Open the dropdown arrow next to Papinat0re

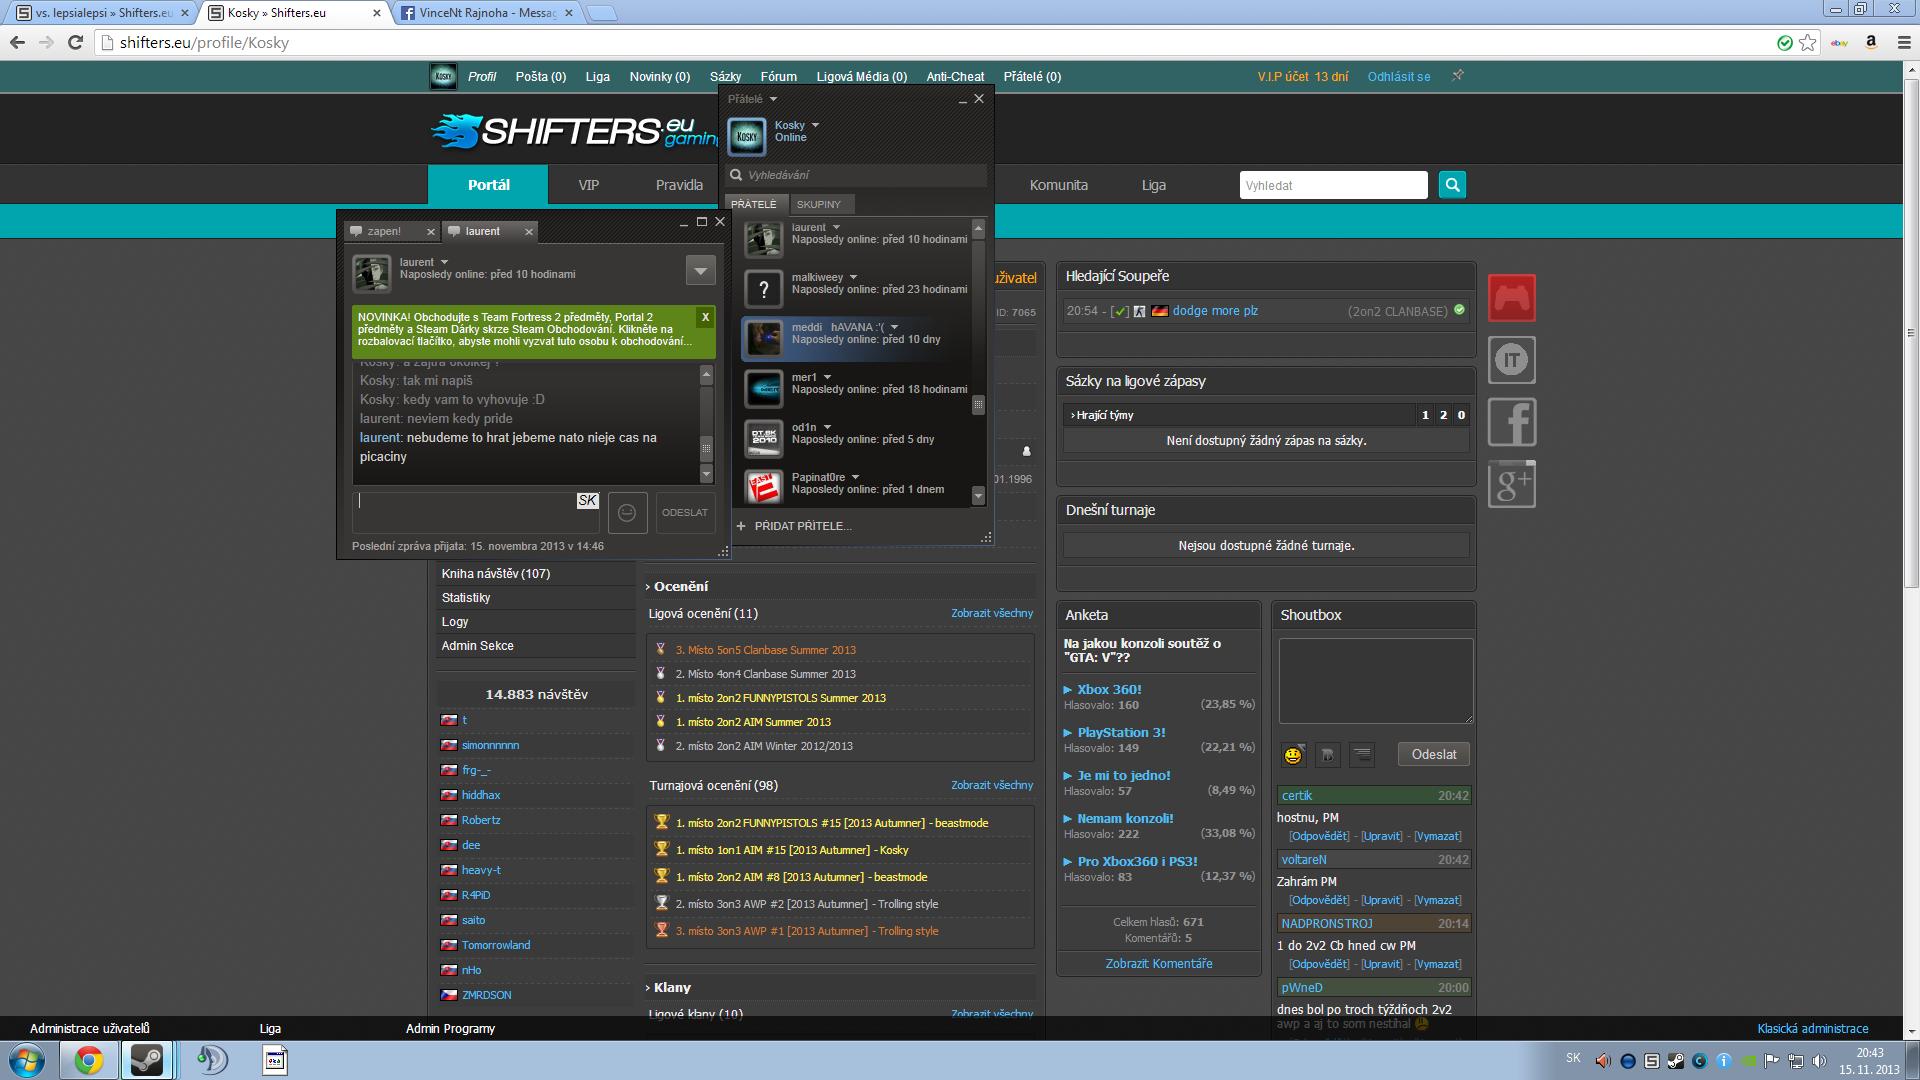click(855, 477)
